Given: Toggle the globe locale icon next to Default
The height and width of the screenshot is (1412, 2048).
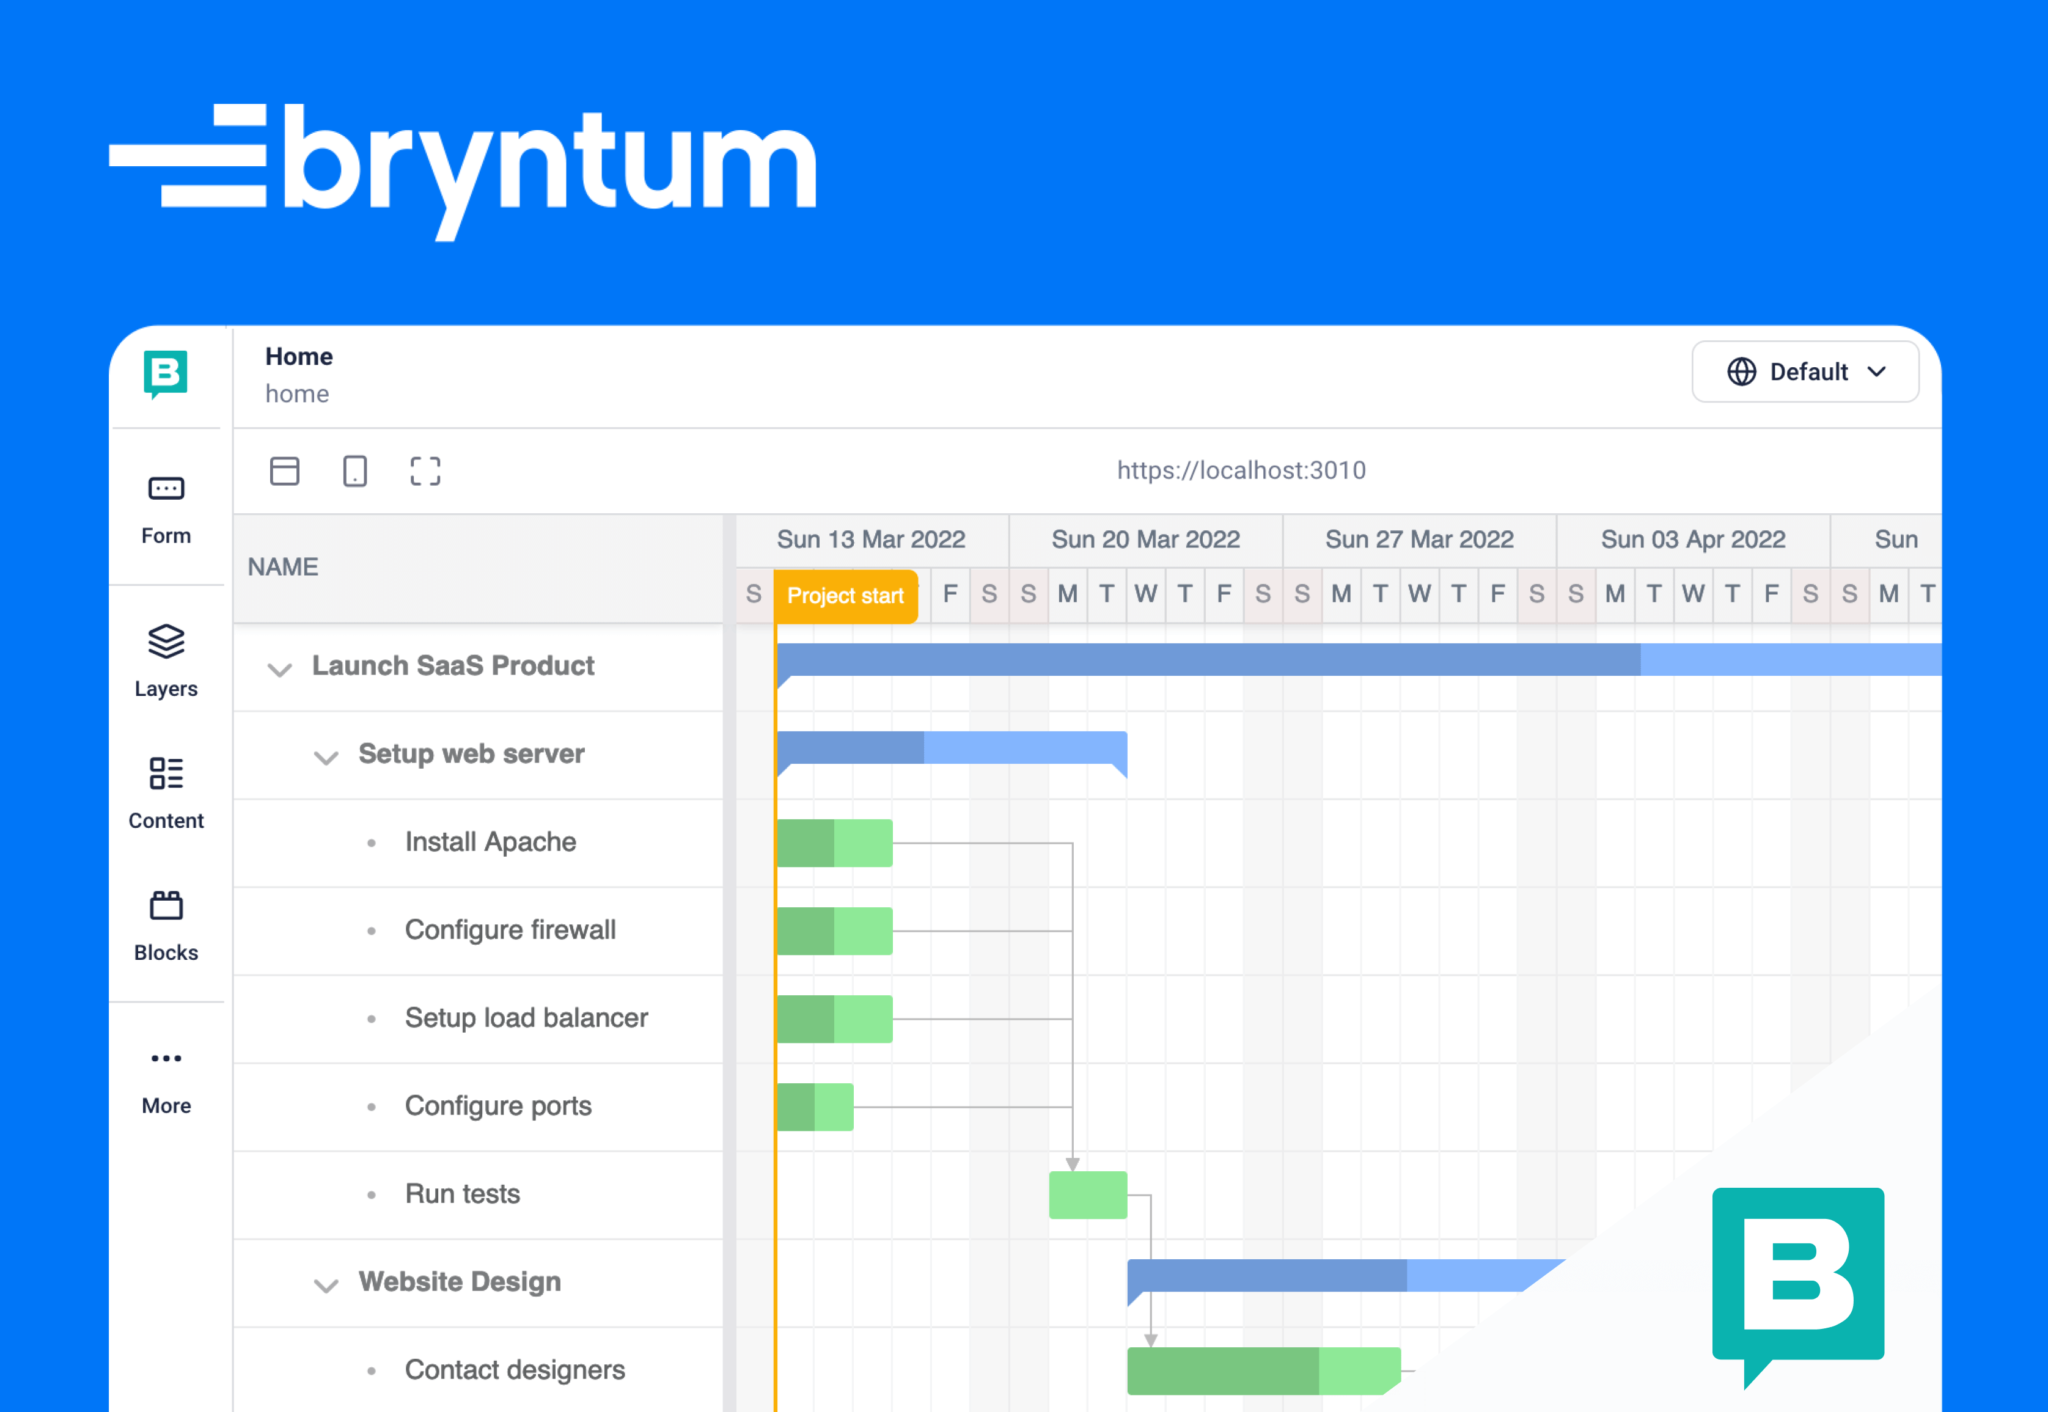Looking at the screenshot, I should click(x=1740, y=371).
